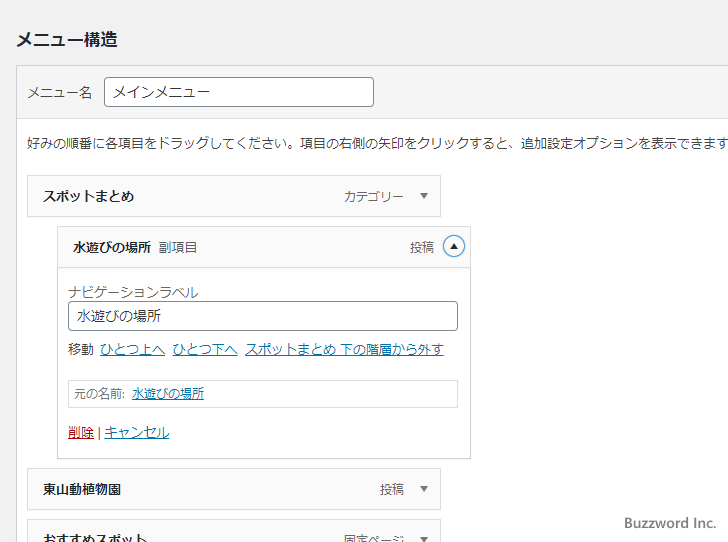
Task: Select the おすすめスポット menu item title
Action: (x=95, y=538)
